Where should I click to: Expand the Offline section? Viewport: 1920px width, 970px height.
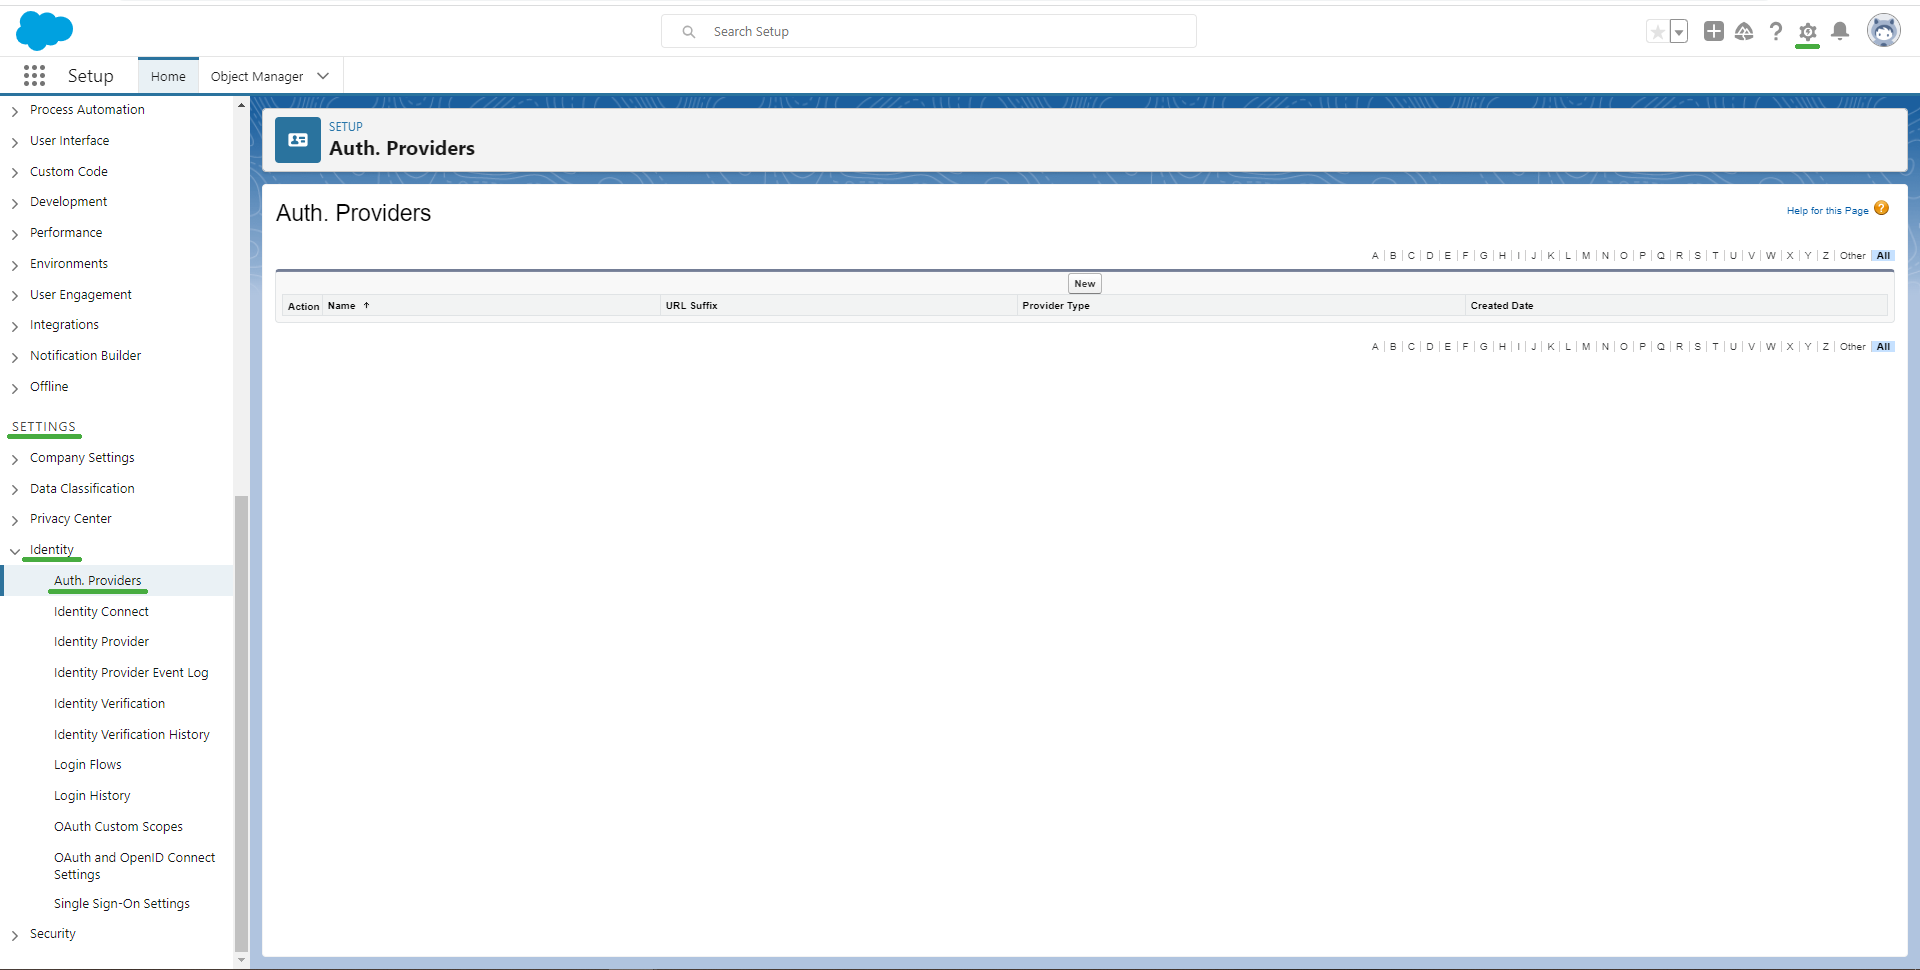[15, 388]
